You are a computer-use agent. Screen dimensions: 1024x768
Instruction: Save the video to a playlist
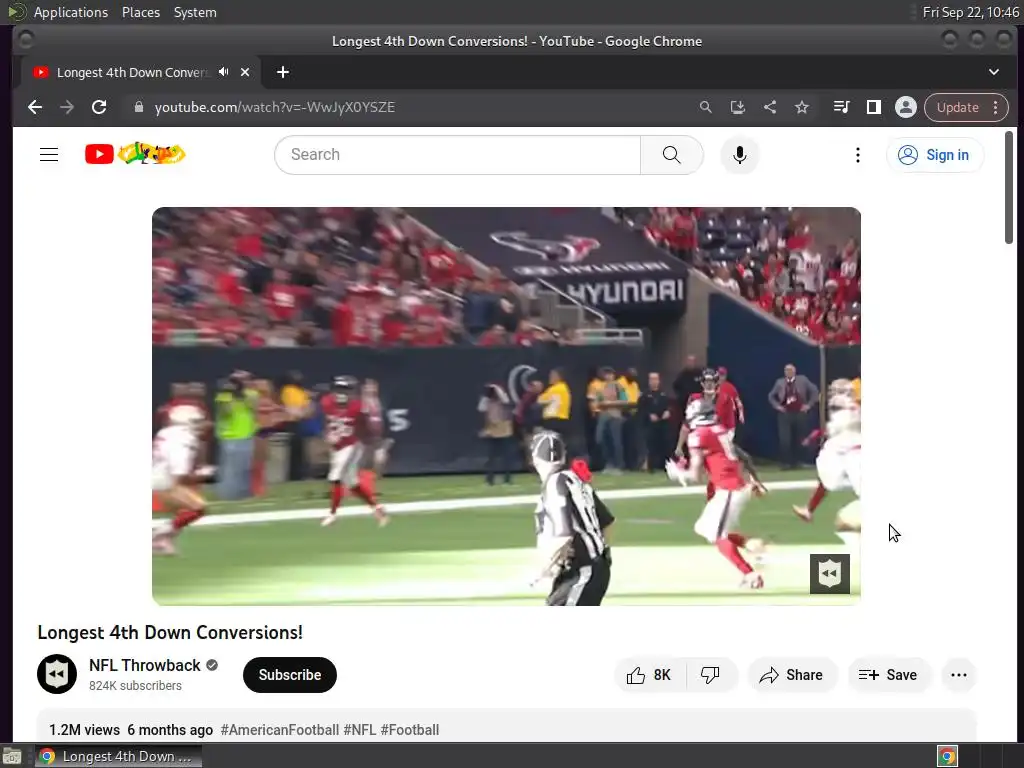(888, 675)
